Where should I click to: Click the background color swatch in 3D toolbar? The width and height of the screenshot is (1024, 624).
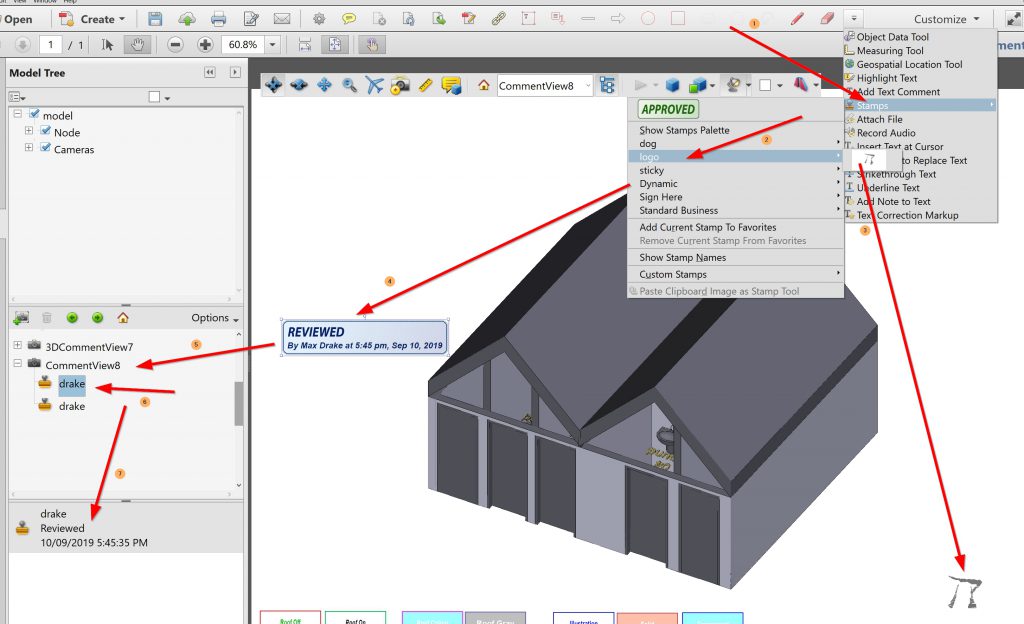click(765, 86)
